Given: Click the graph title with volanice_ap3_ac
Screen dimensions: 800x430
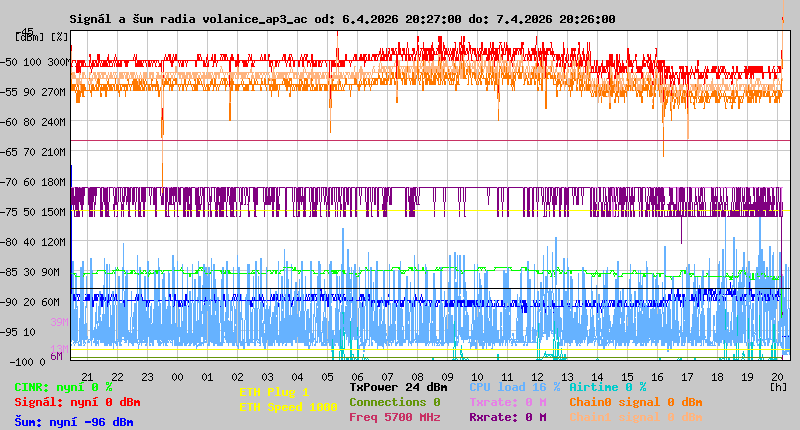Looking at the screenshot, I should [342, 19].
